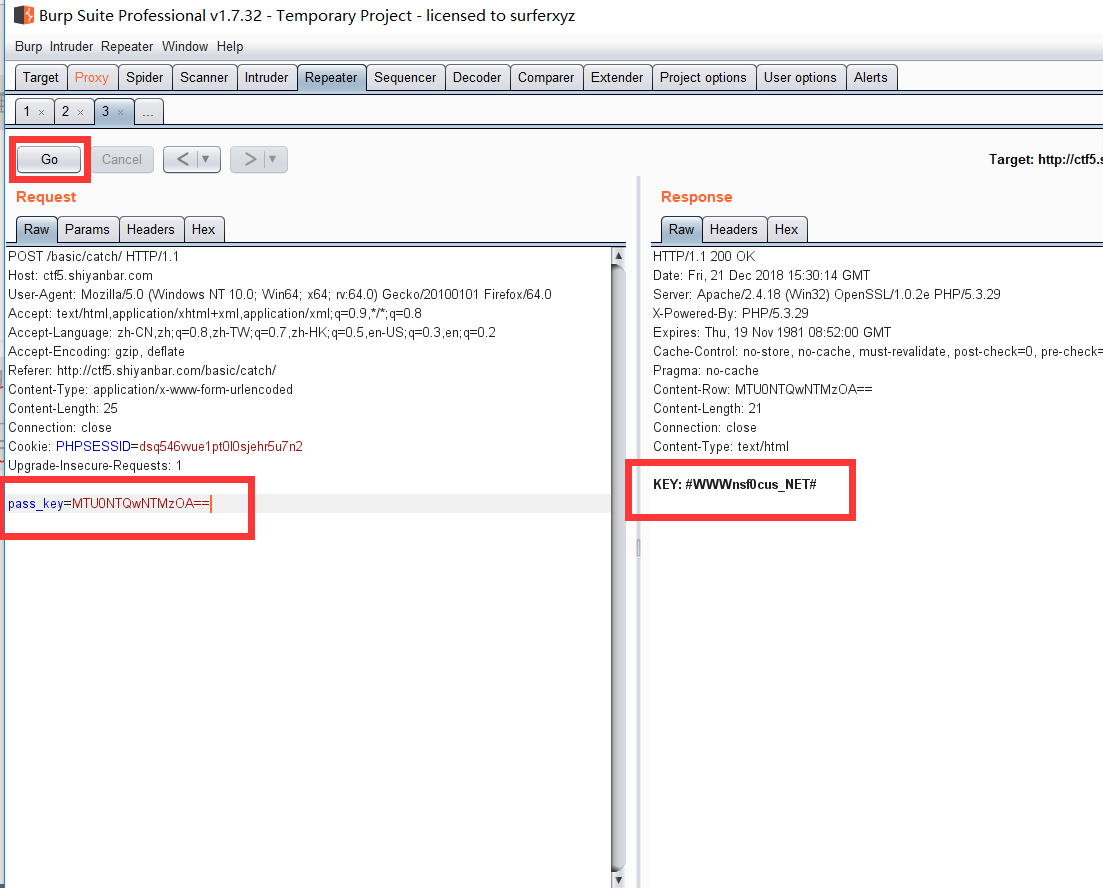Click the Pragma: no-cache response header

click(706, 370)
